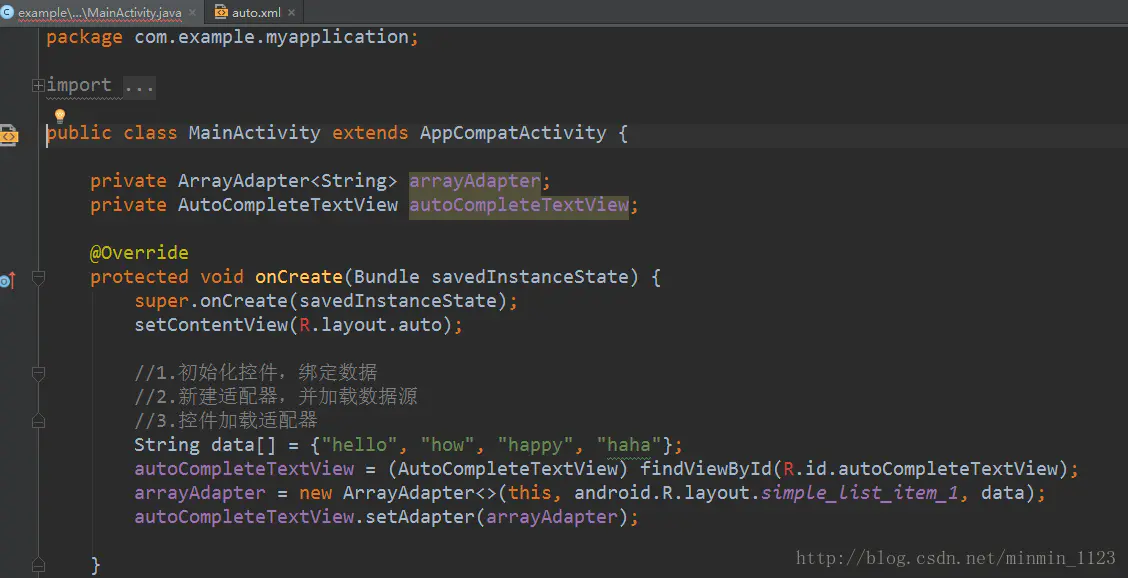Viewport: 1128px width, 578px height.
Task: Click the fold end marker at onCreate closing brace
Action: [x=38, y=564]
